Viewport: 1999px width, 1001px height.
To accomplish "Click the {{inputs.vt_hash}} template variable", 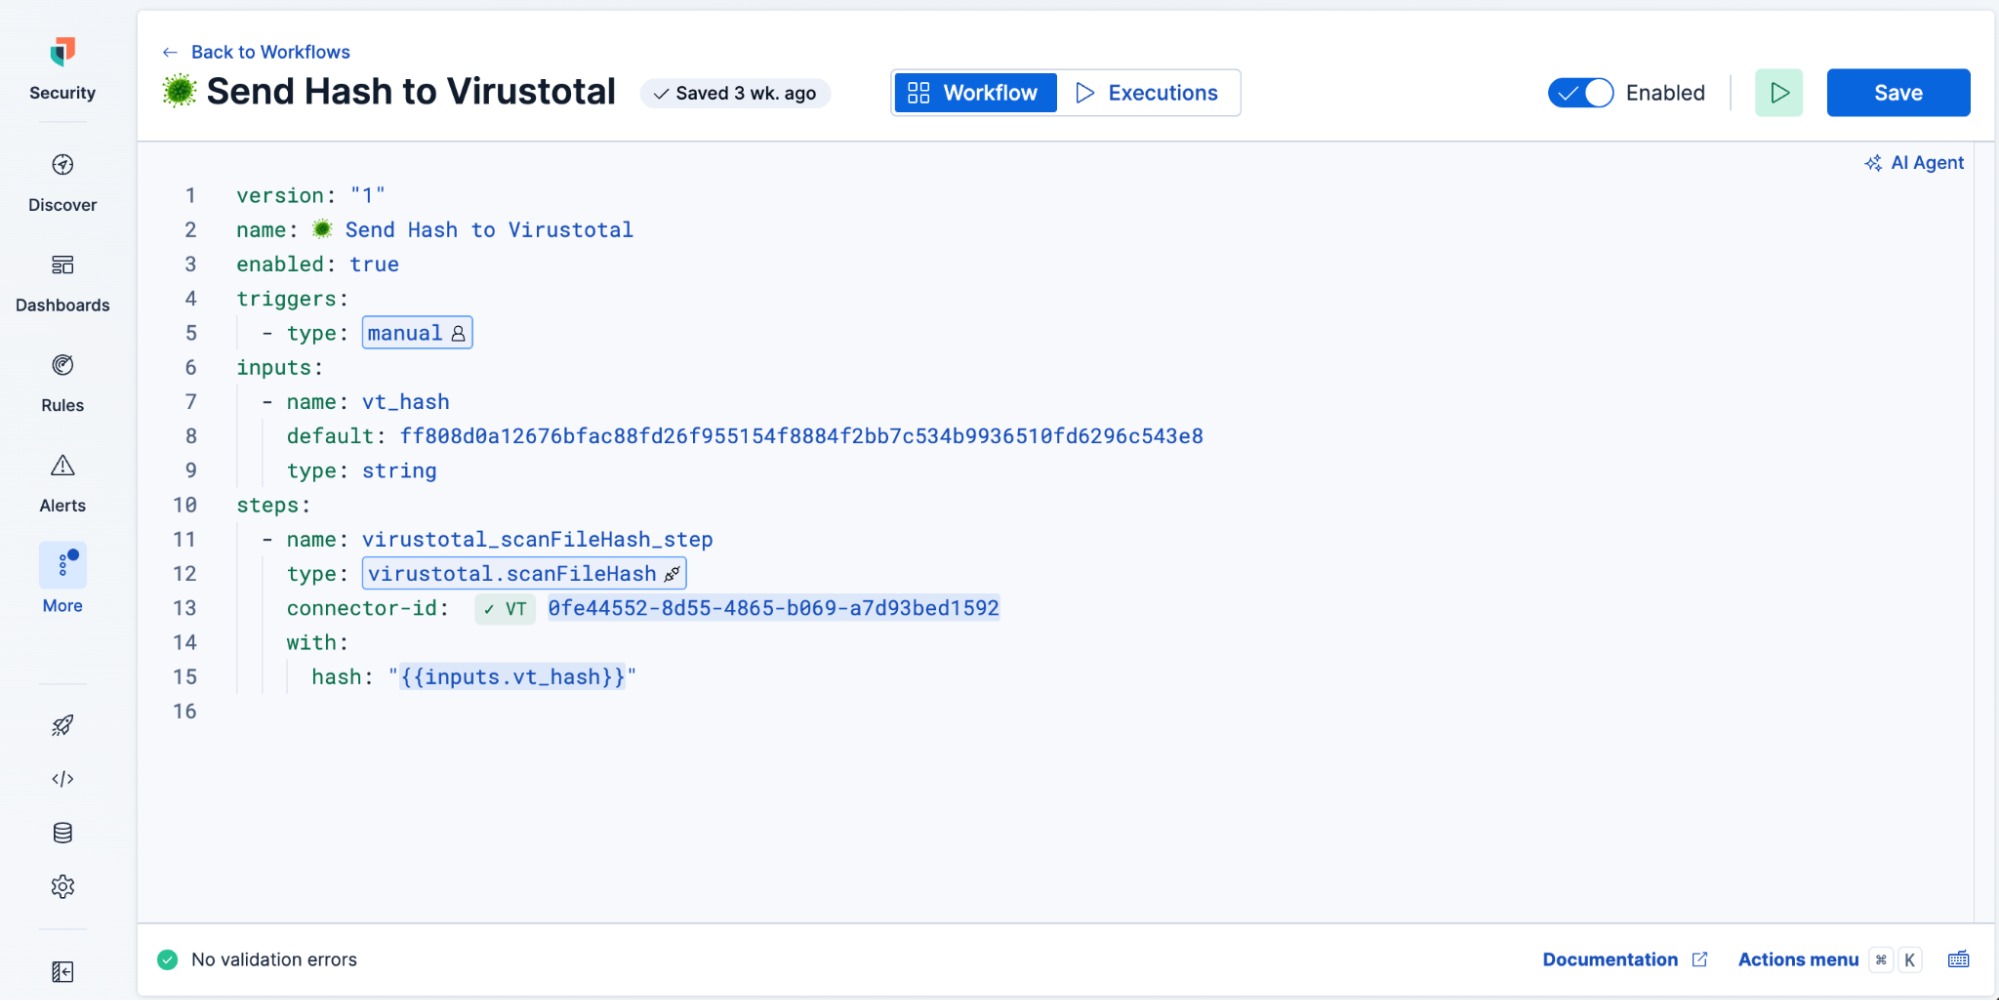I will (x=513, y=678).
